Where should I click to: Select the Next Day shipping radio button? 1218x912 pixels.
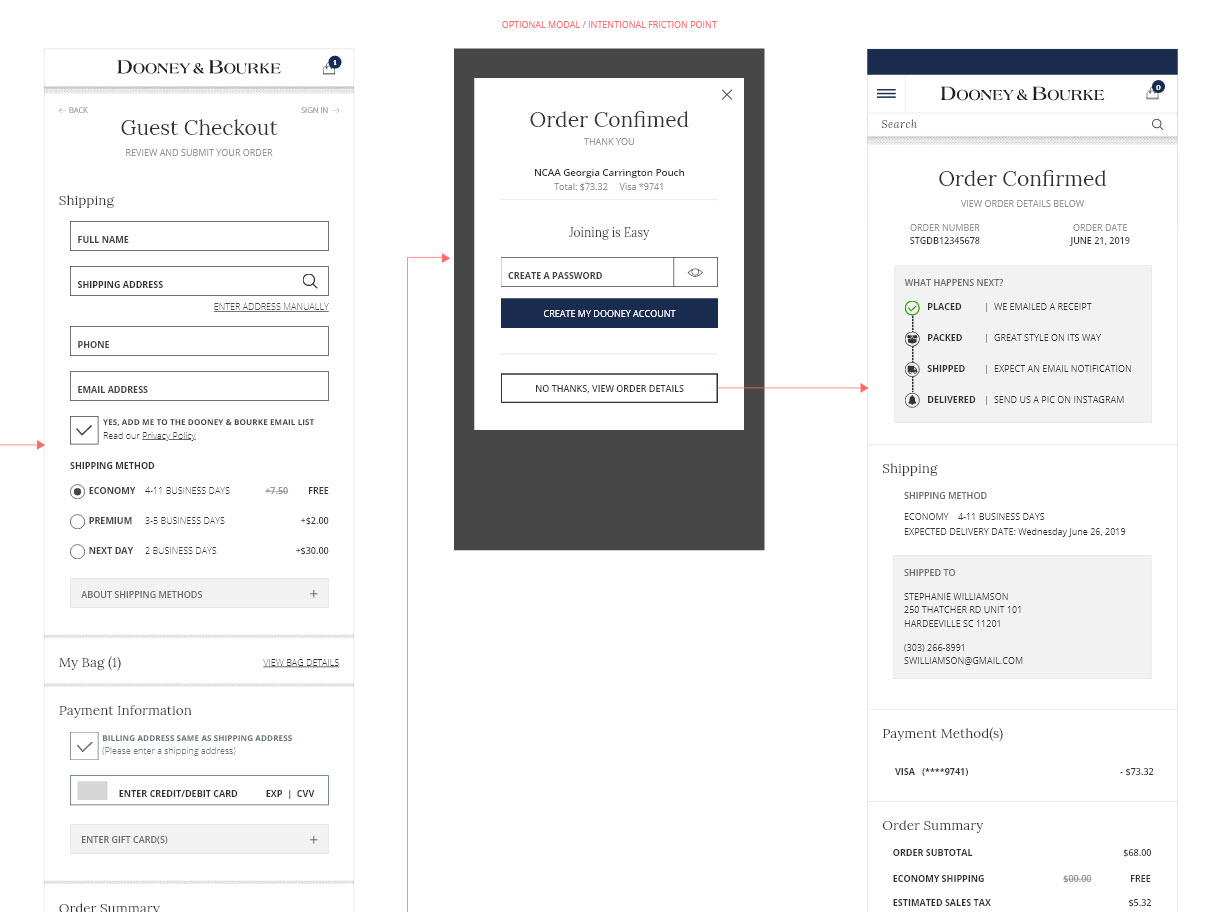77,551
